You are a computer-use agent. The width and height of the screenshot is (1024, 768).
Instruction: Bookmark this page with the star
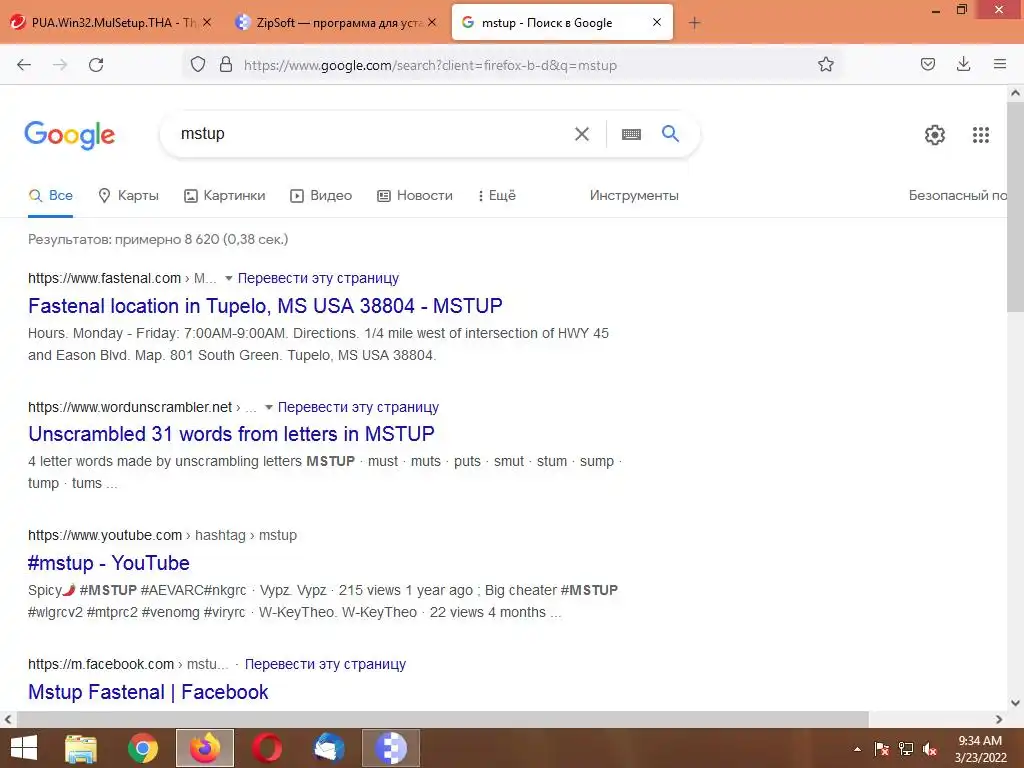pos(825,65)
